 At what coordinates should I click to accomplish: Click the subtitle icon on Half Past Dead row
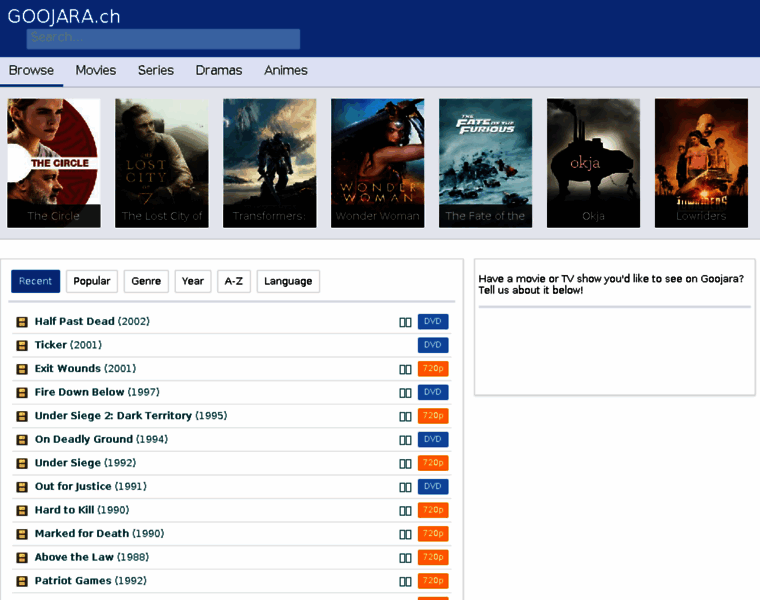click(405, 322)
